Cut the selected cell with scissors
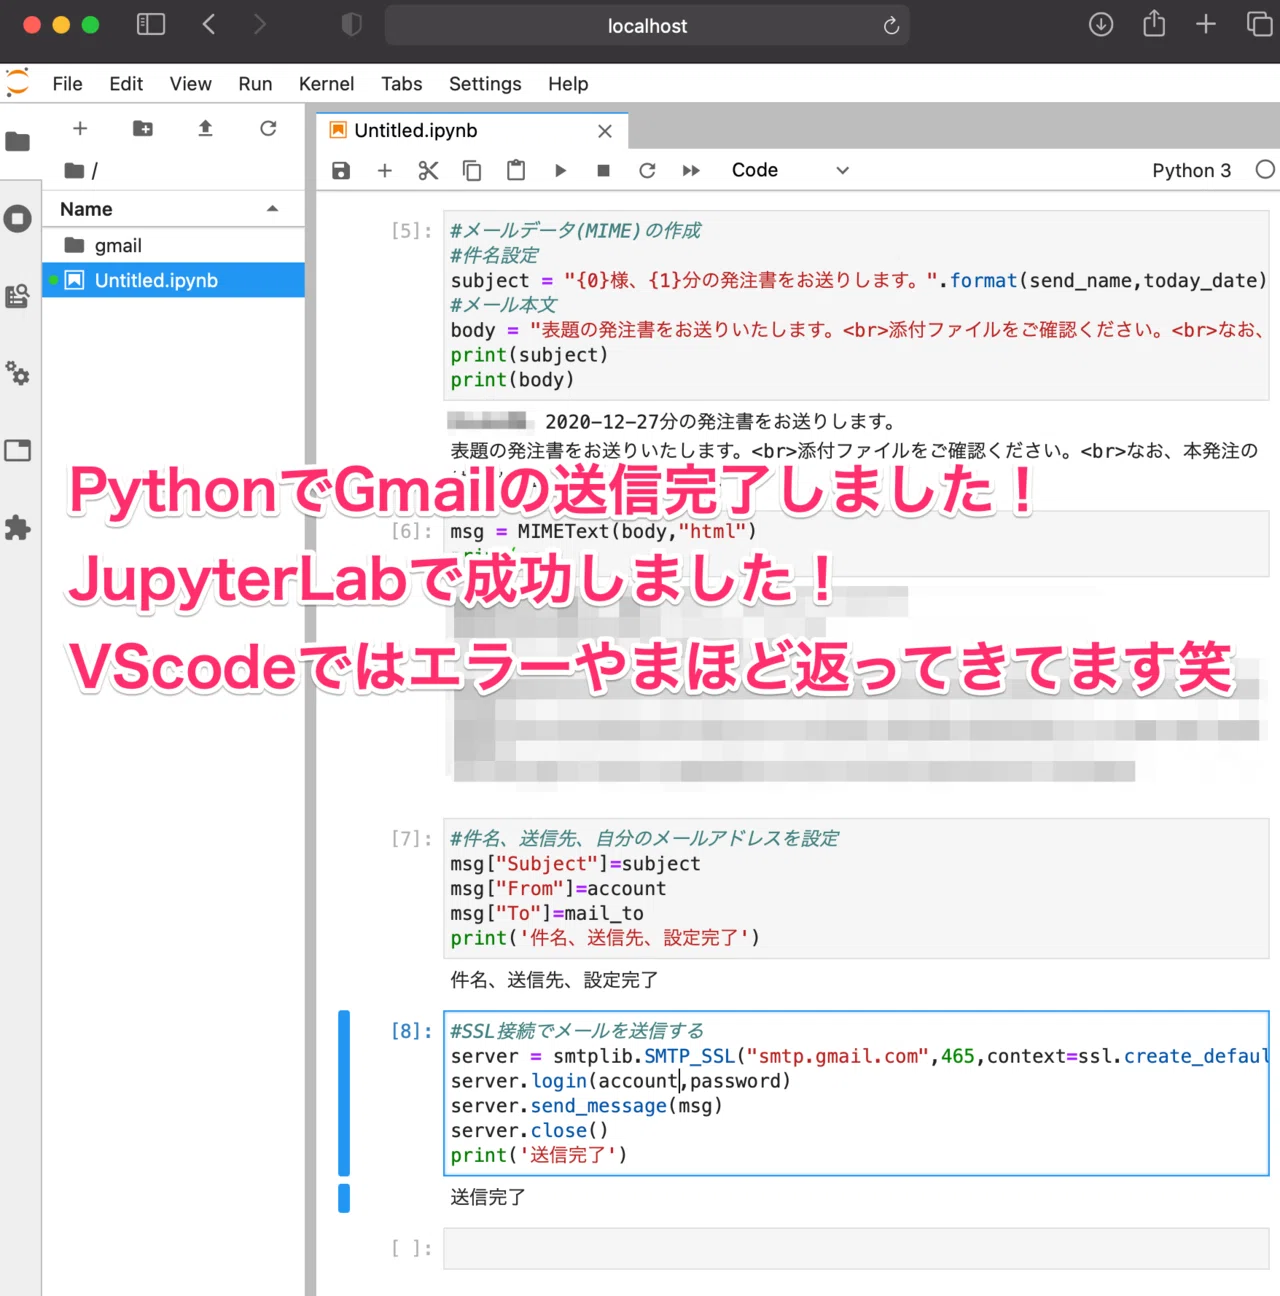The height and width of the screenshot is (1296, 1280). [x=428, y=171]
